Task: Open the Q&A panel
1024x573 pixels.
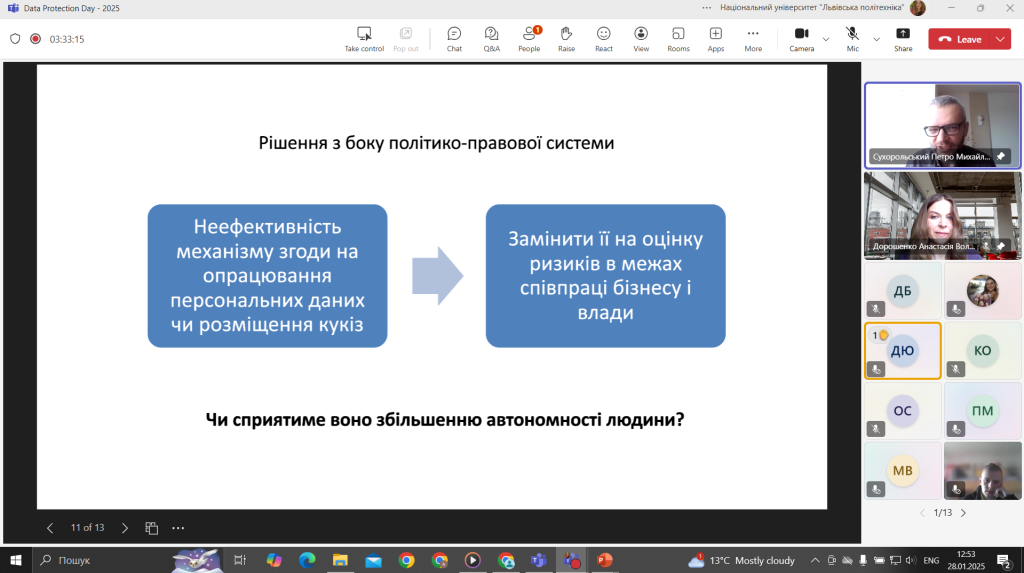Action: tap(491, 39)
